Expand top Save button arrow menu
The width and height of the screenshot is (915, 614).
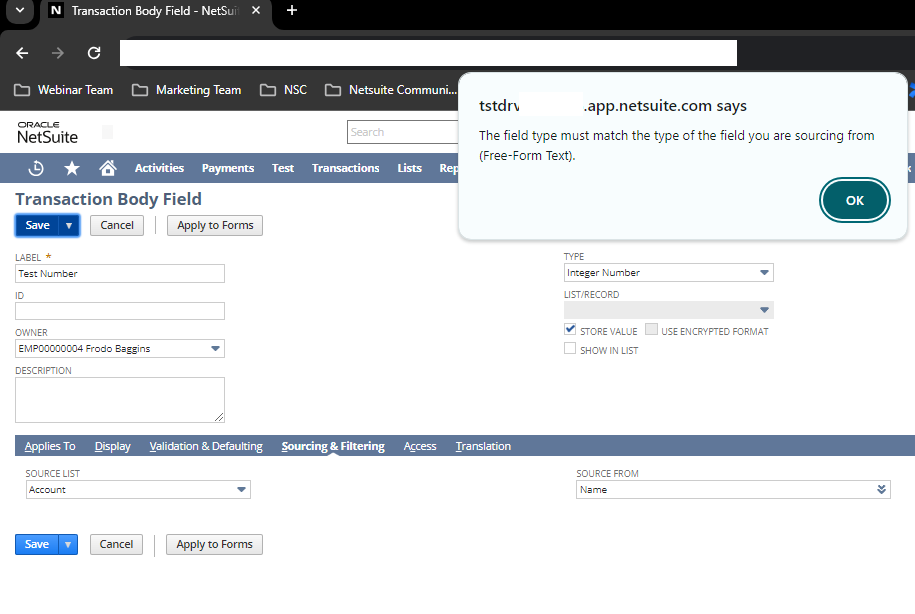(69, 225)
